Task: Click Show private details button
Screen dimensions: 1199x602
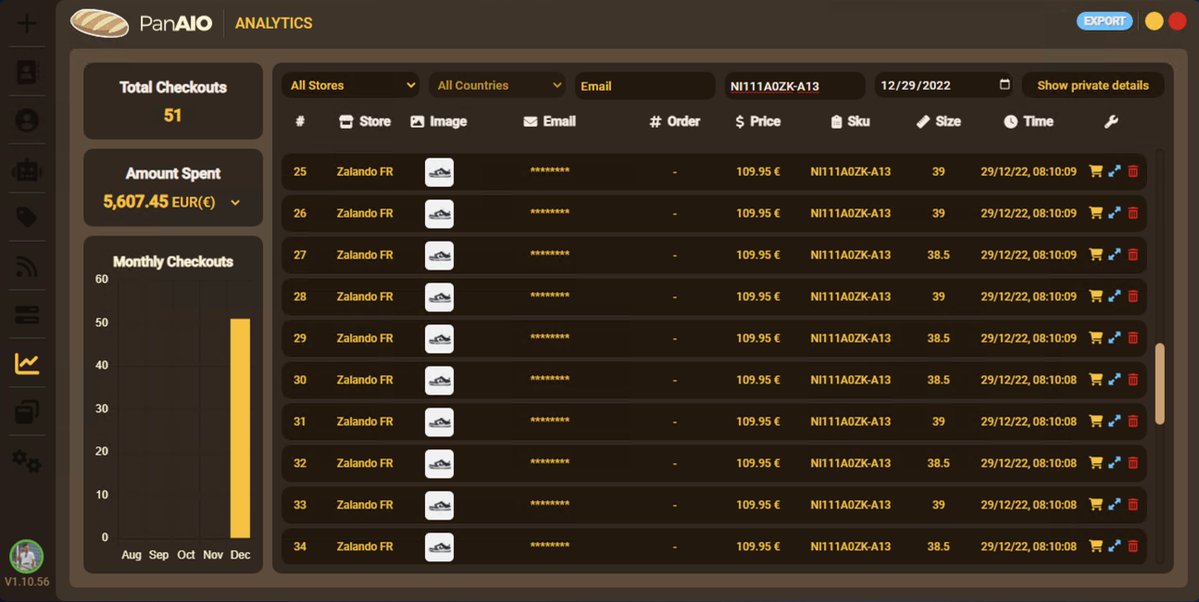Action: click(1093, 86)
